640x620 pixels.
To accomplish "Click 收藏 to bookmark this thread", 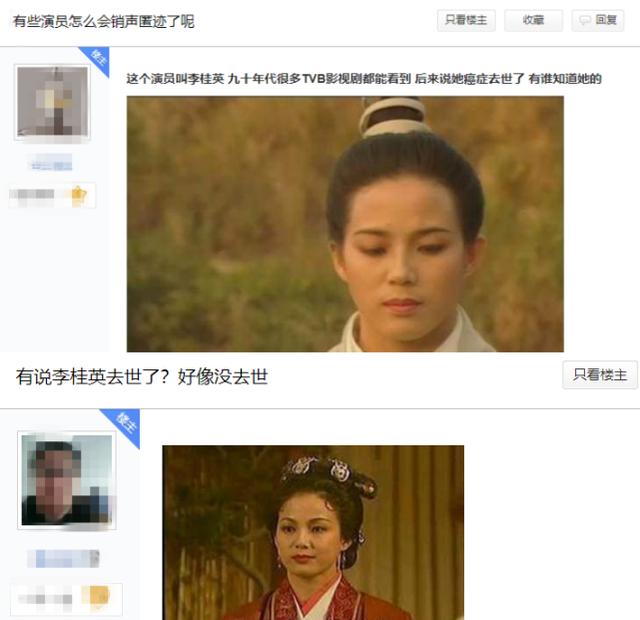I will (533, 20).
